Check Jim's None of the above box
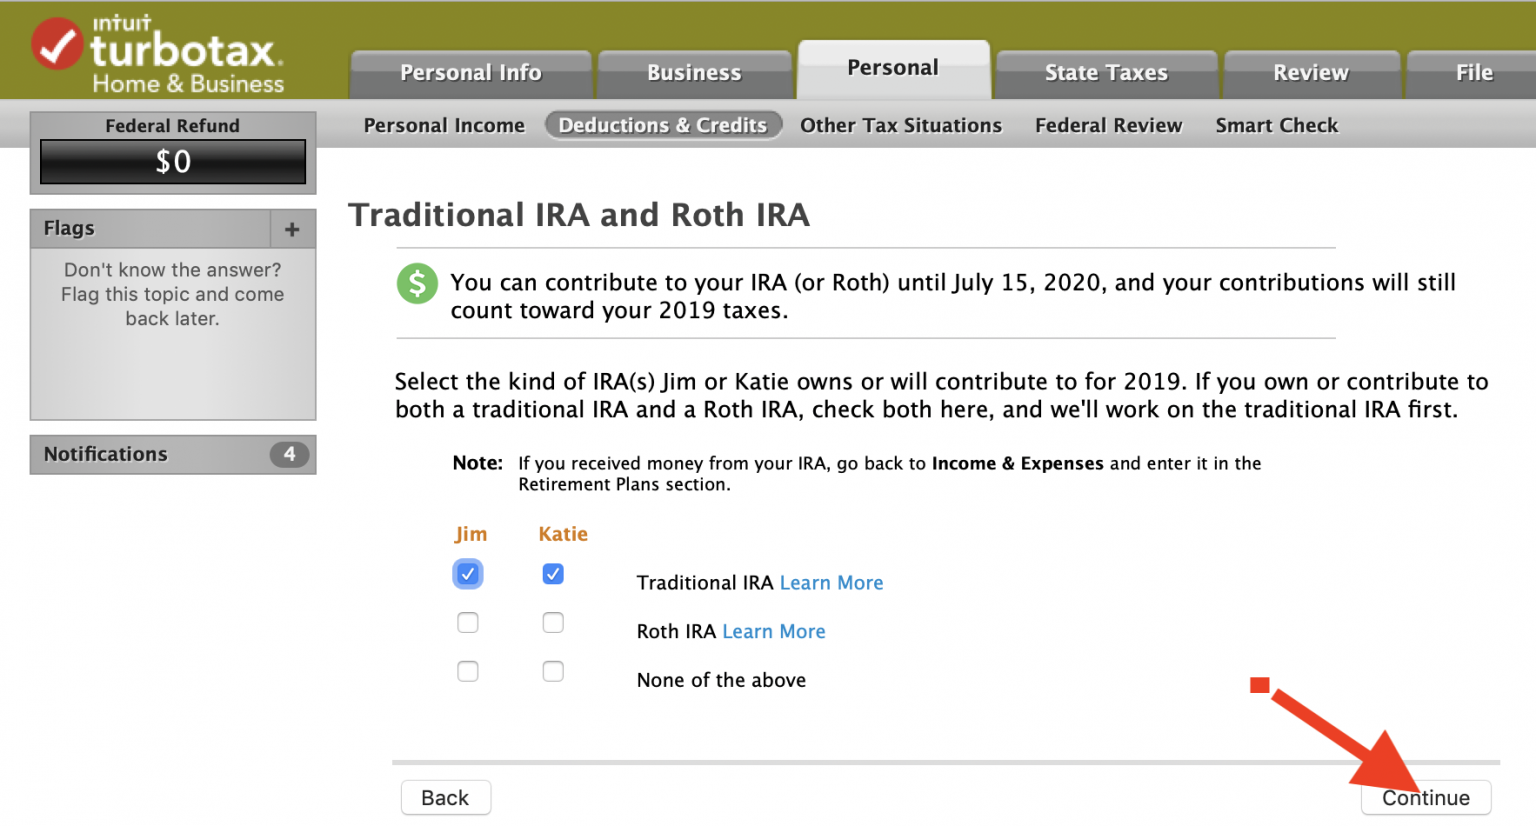 467,671
